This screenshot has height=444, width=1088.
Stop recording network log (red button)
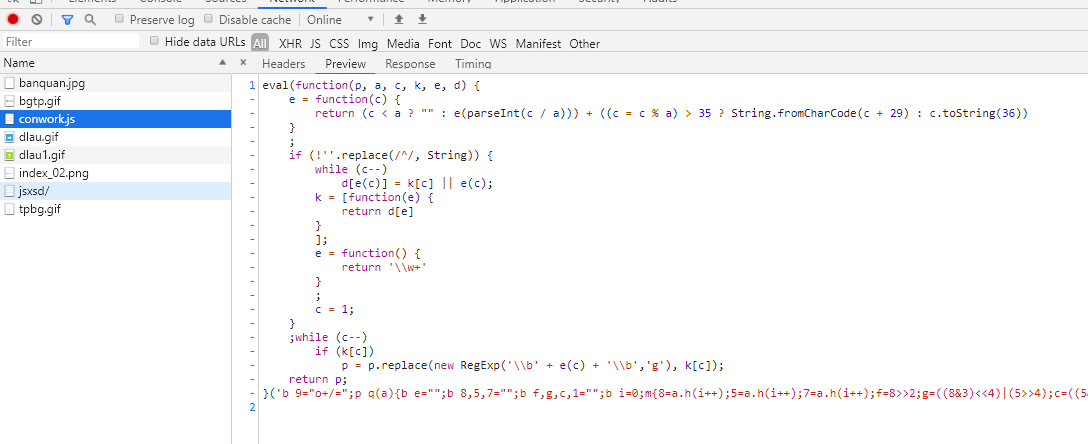12,19
